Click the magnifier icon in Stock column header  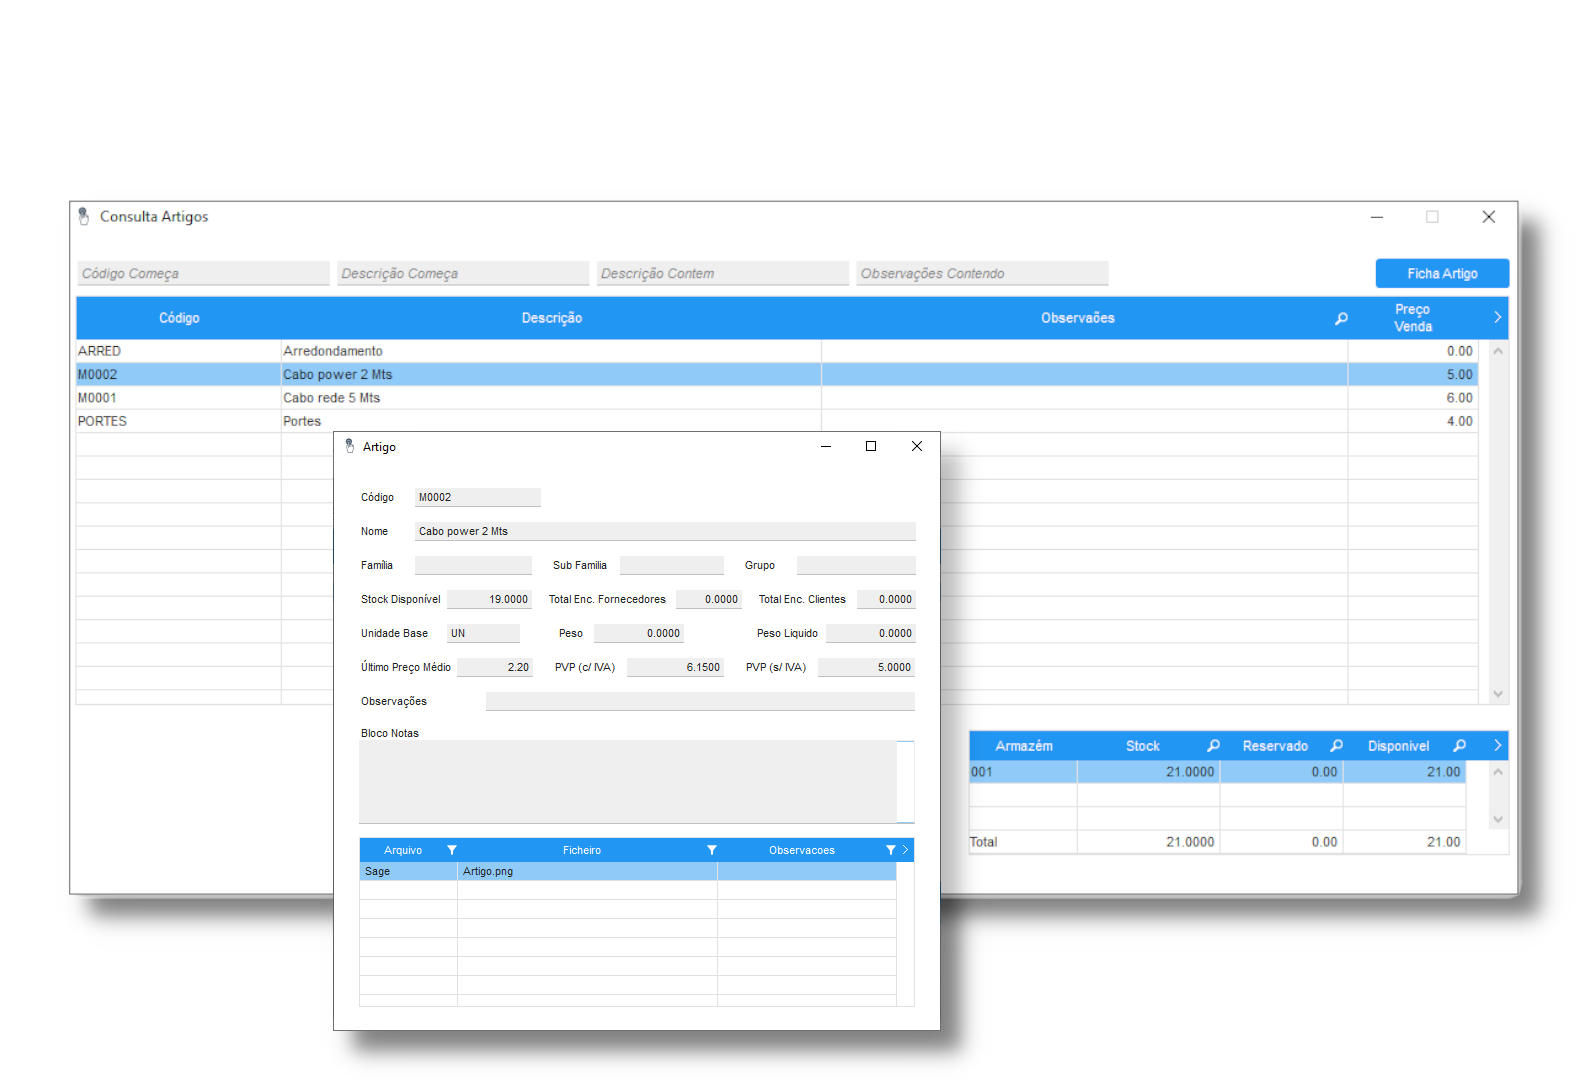[1213, 746]
